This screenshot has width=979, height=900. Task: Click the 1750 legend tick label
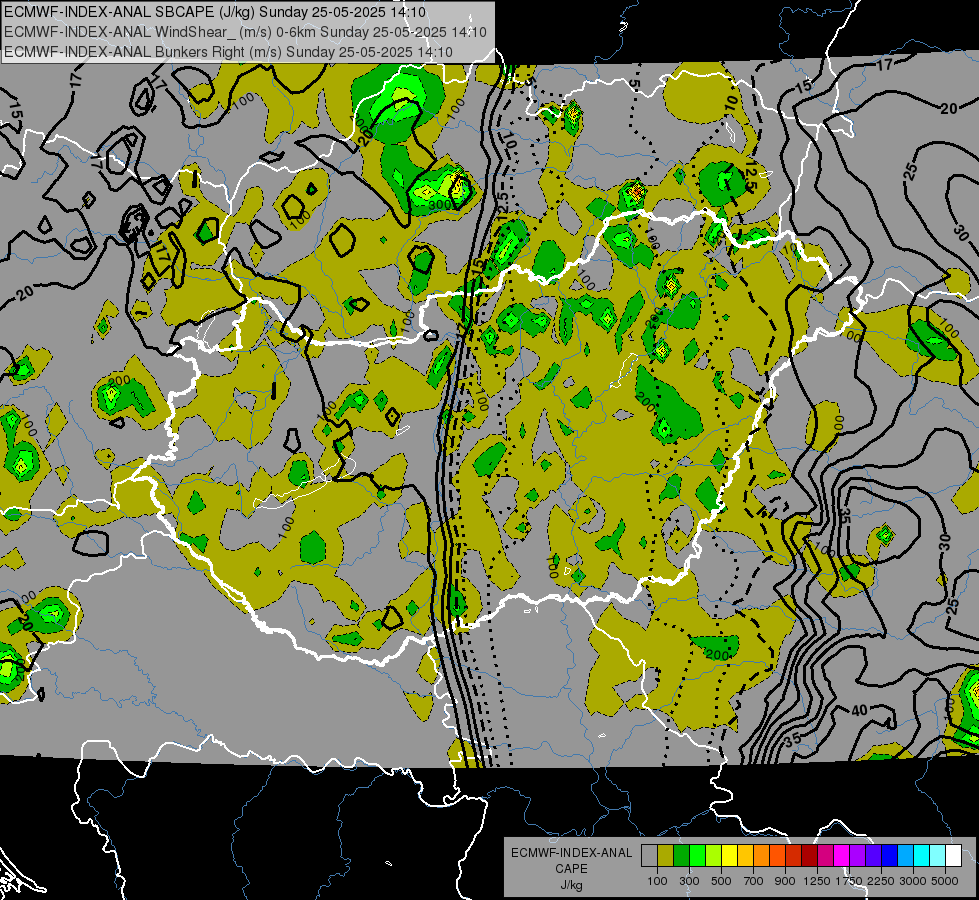pos(849,881)
